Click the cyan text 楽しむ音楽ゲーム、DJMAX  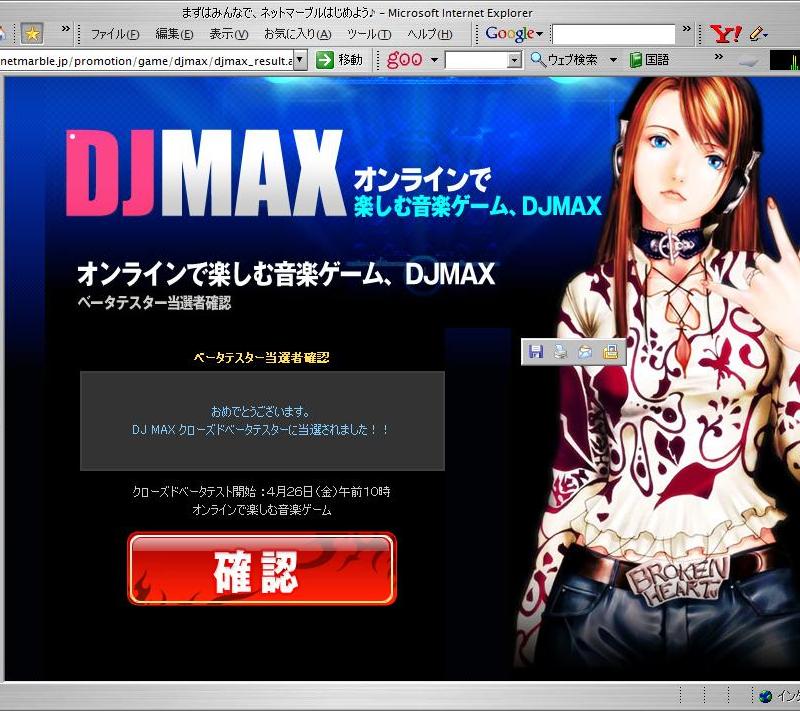[x=478, y=207]
